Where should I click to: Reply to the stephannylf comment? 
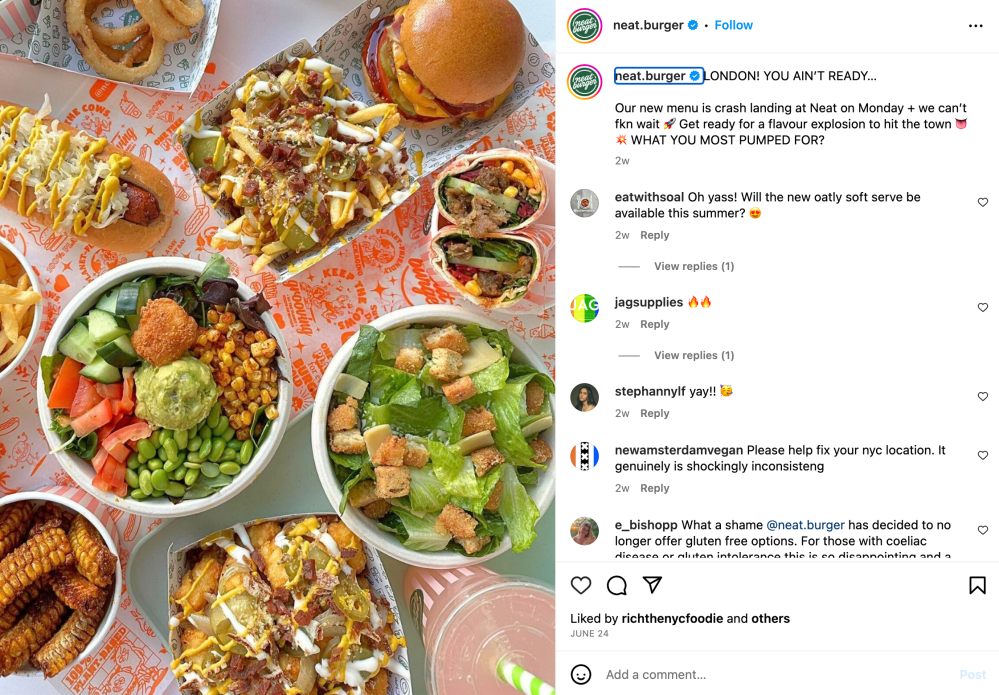654,413
